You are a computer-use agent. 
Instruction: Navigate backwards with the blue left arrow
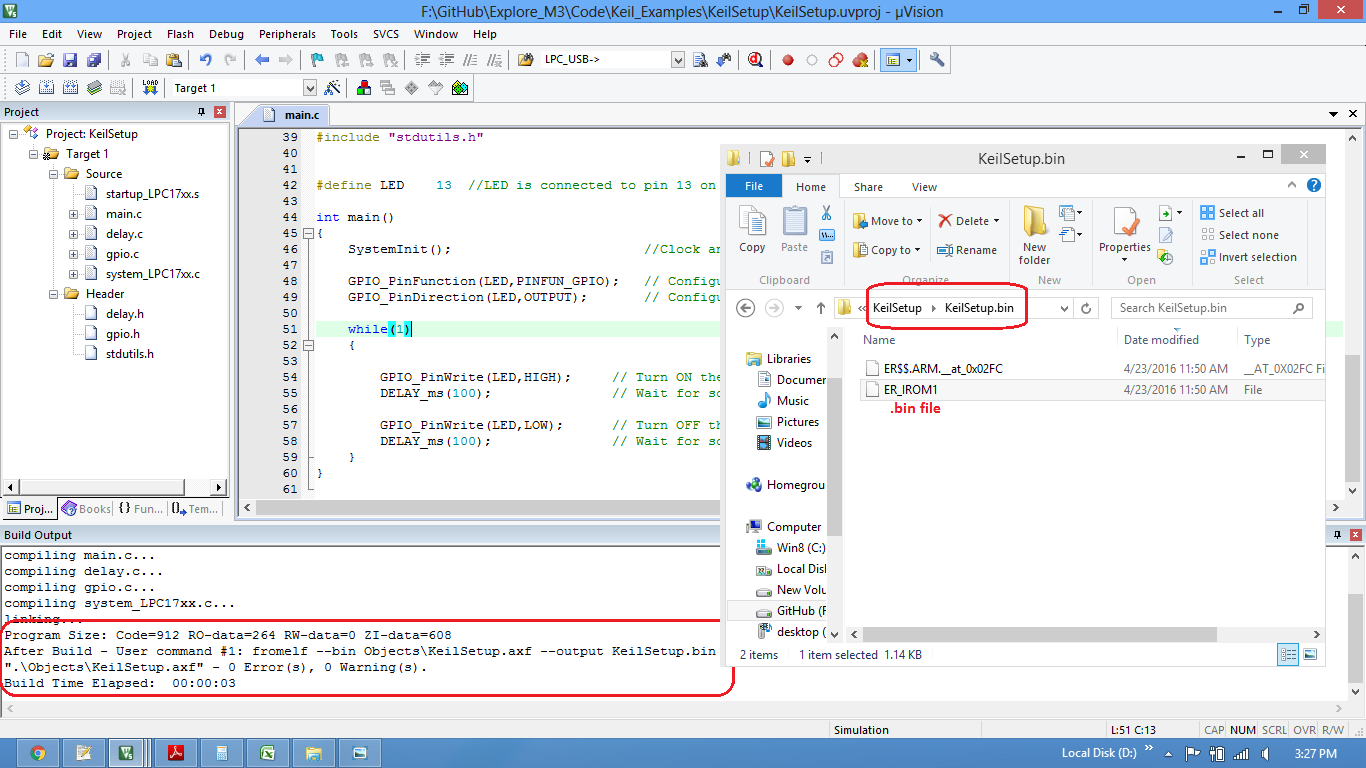(262, 60)
